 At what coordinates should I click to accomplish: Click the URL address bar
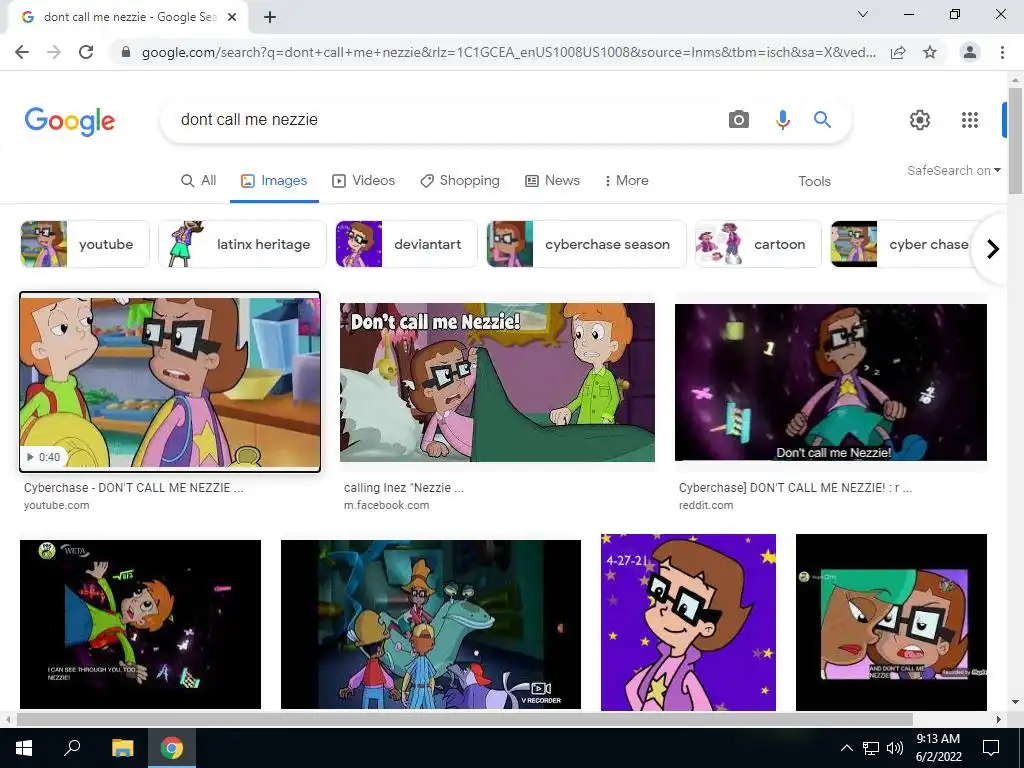pyautogui.click(x=508, y=52)
